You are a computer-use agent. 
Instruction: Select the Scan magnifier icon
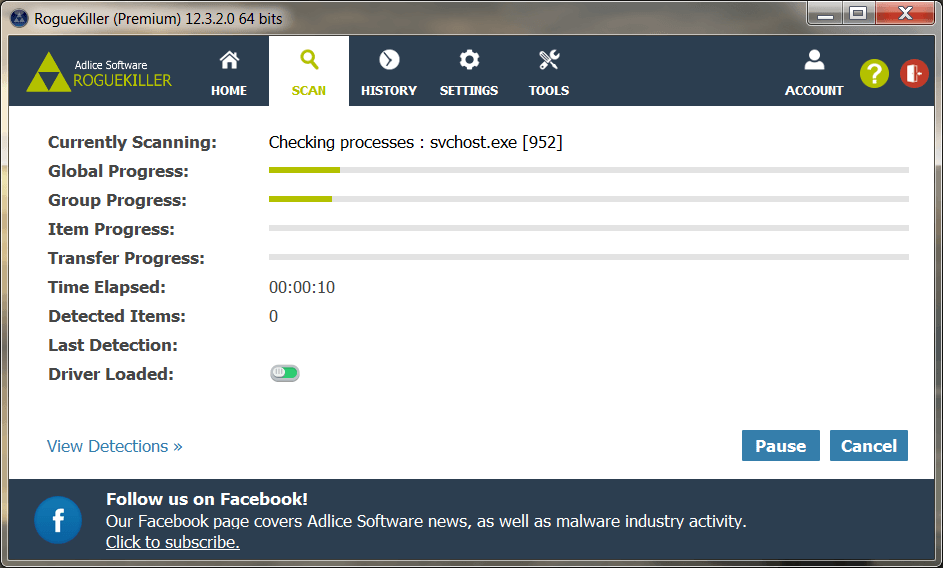click(x=309, y=61)
